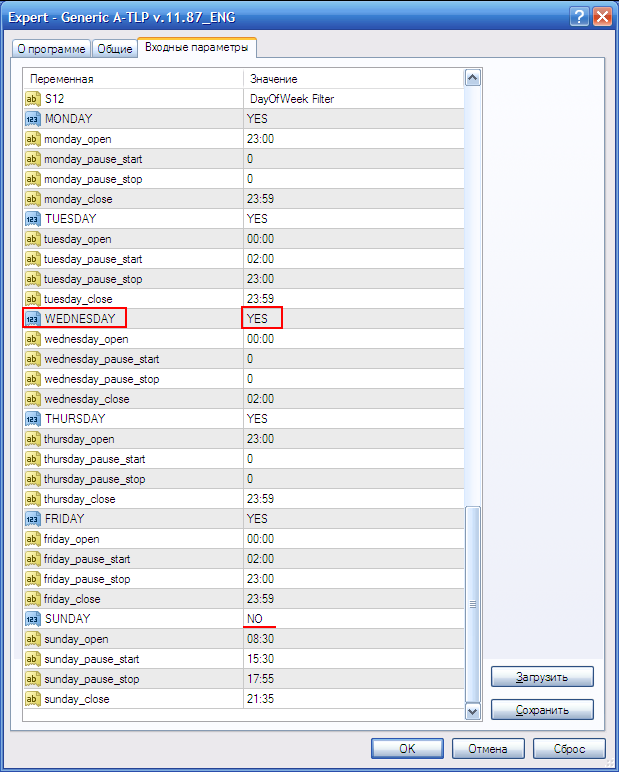
Task: Click the scrollbar down arrow
Action: point(473,711)
